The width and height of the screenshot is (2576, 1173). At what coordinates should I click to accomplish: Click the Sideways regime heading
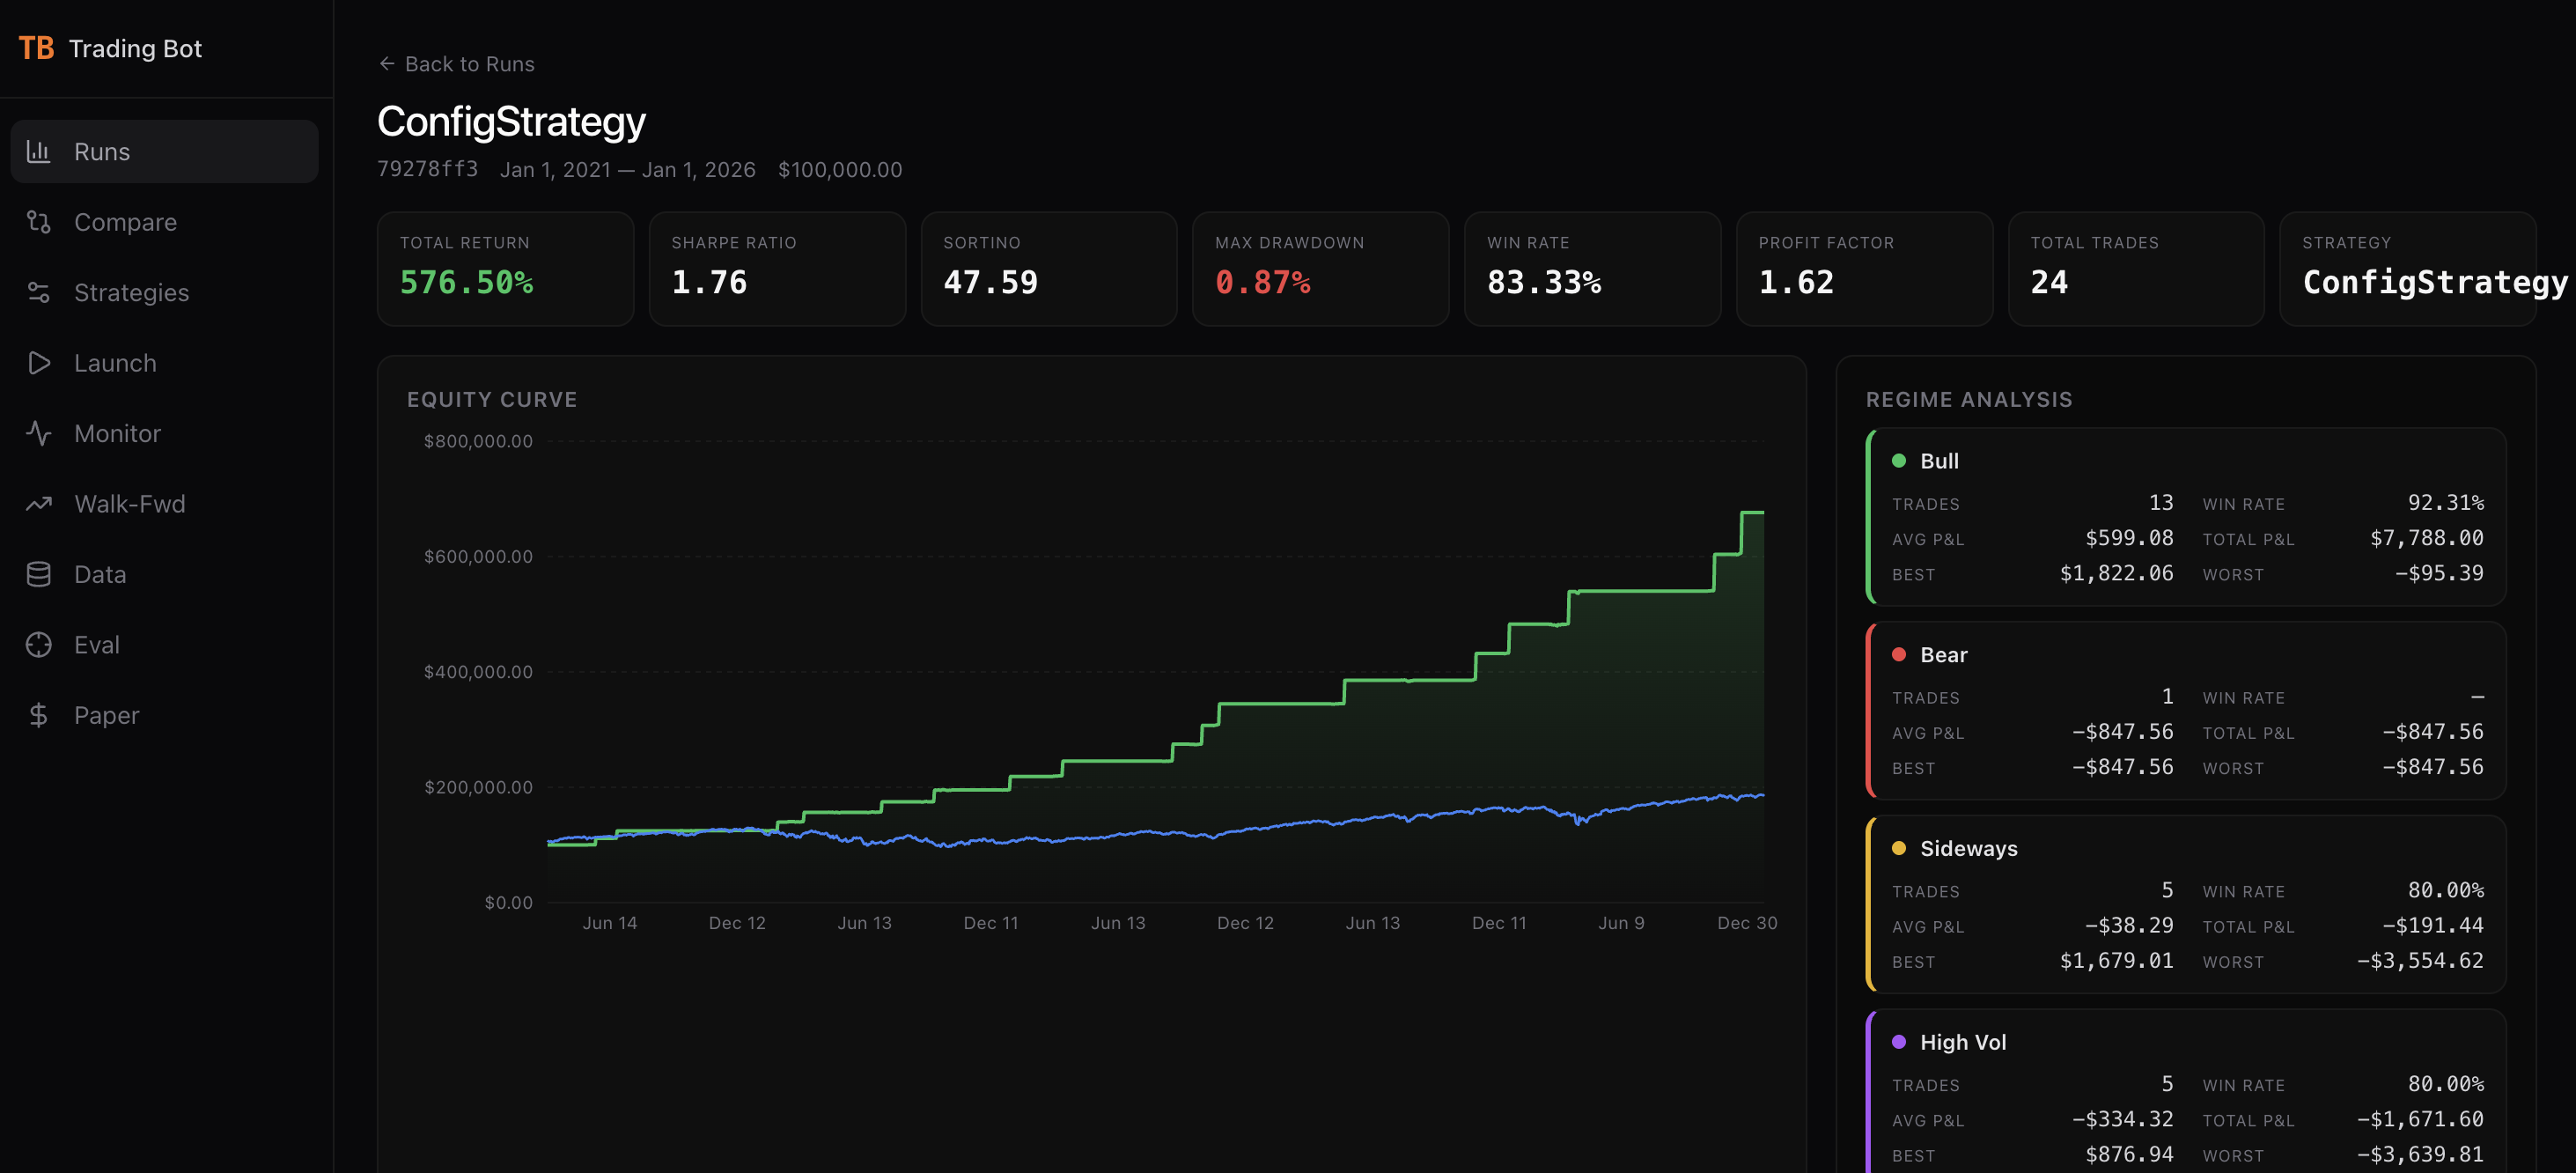coord(1968,848)
